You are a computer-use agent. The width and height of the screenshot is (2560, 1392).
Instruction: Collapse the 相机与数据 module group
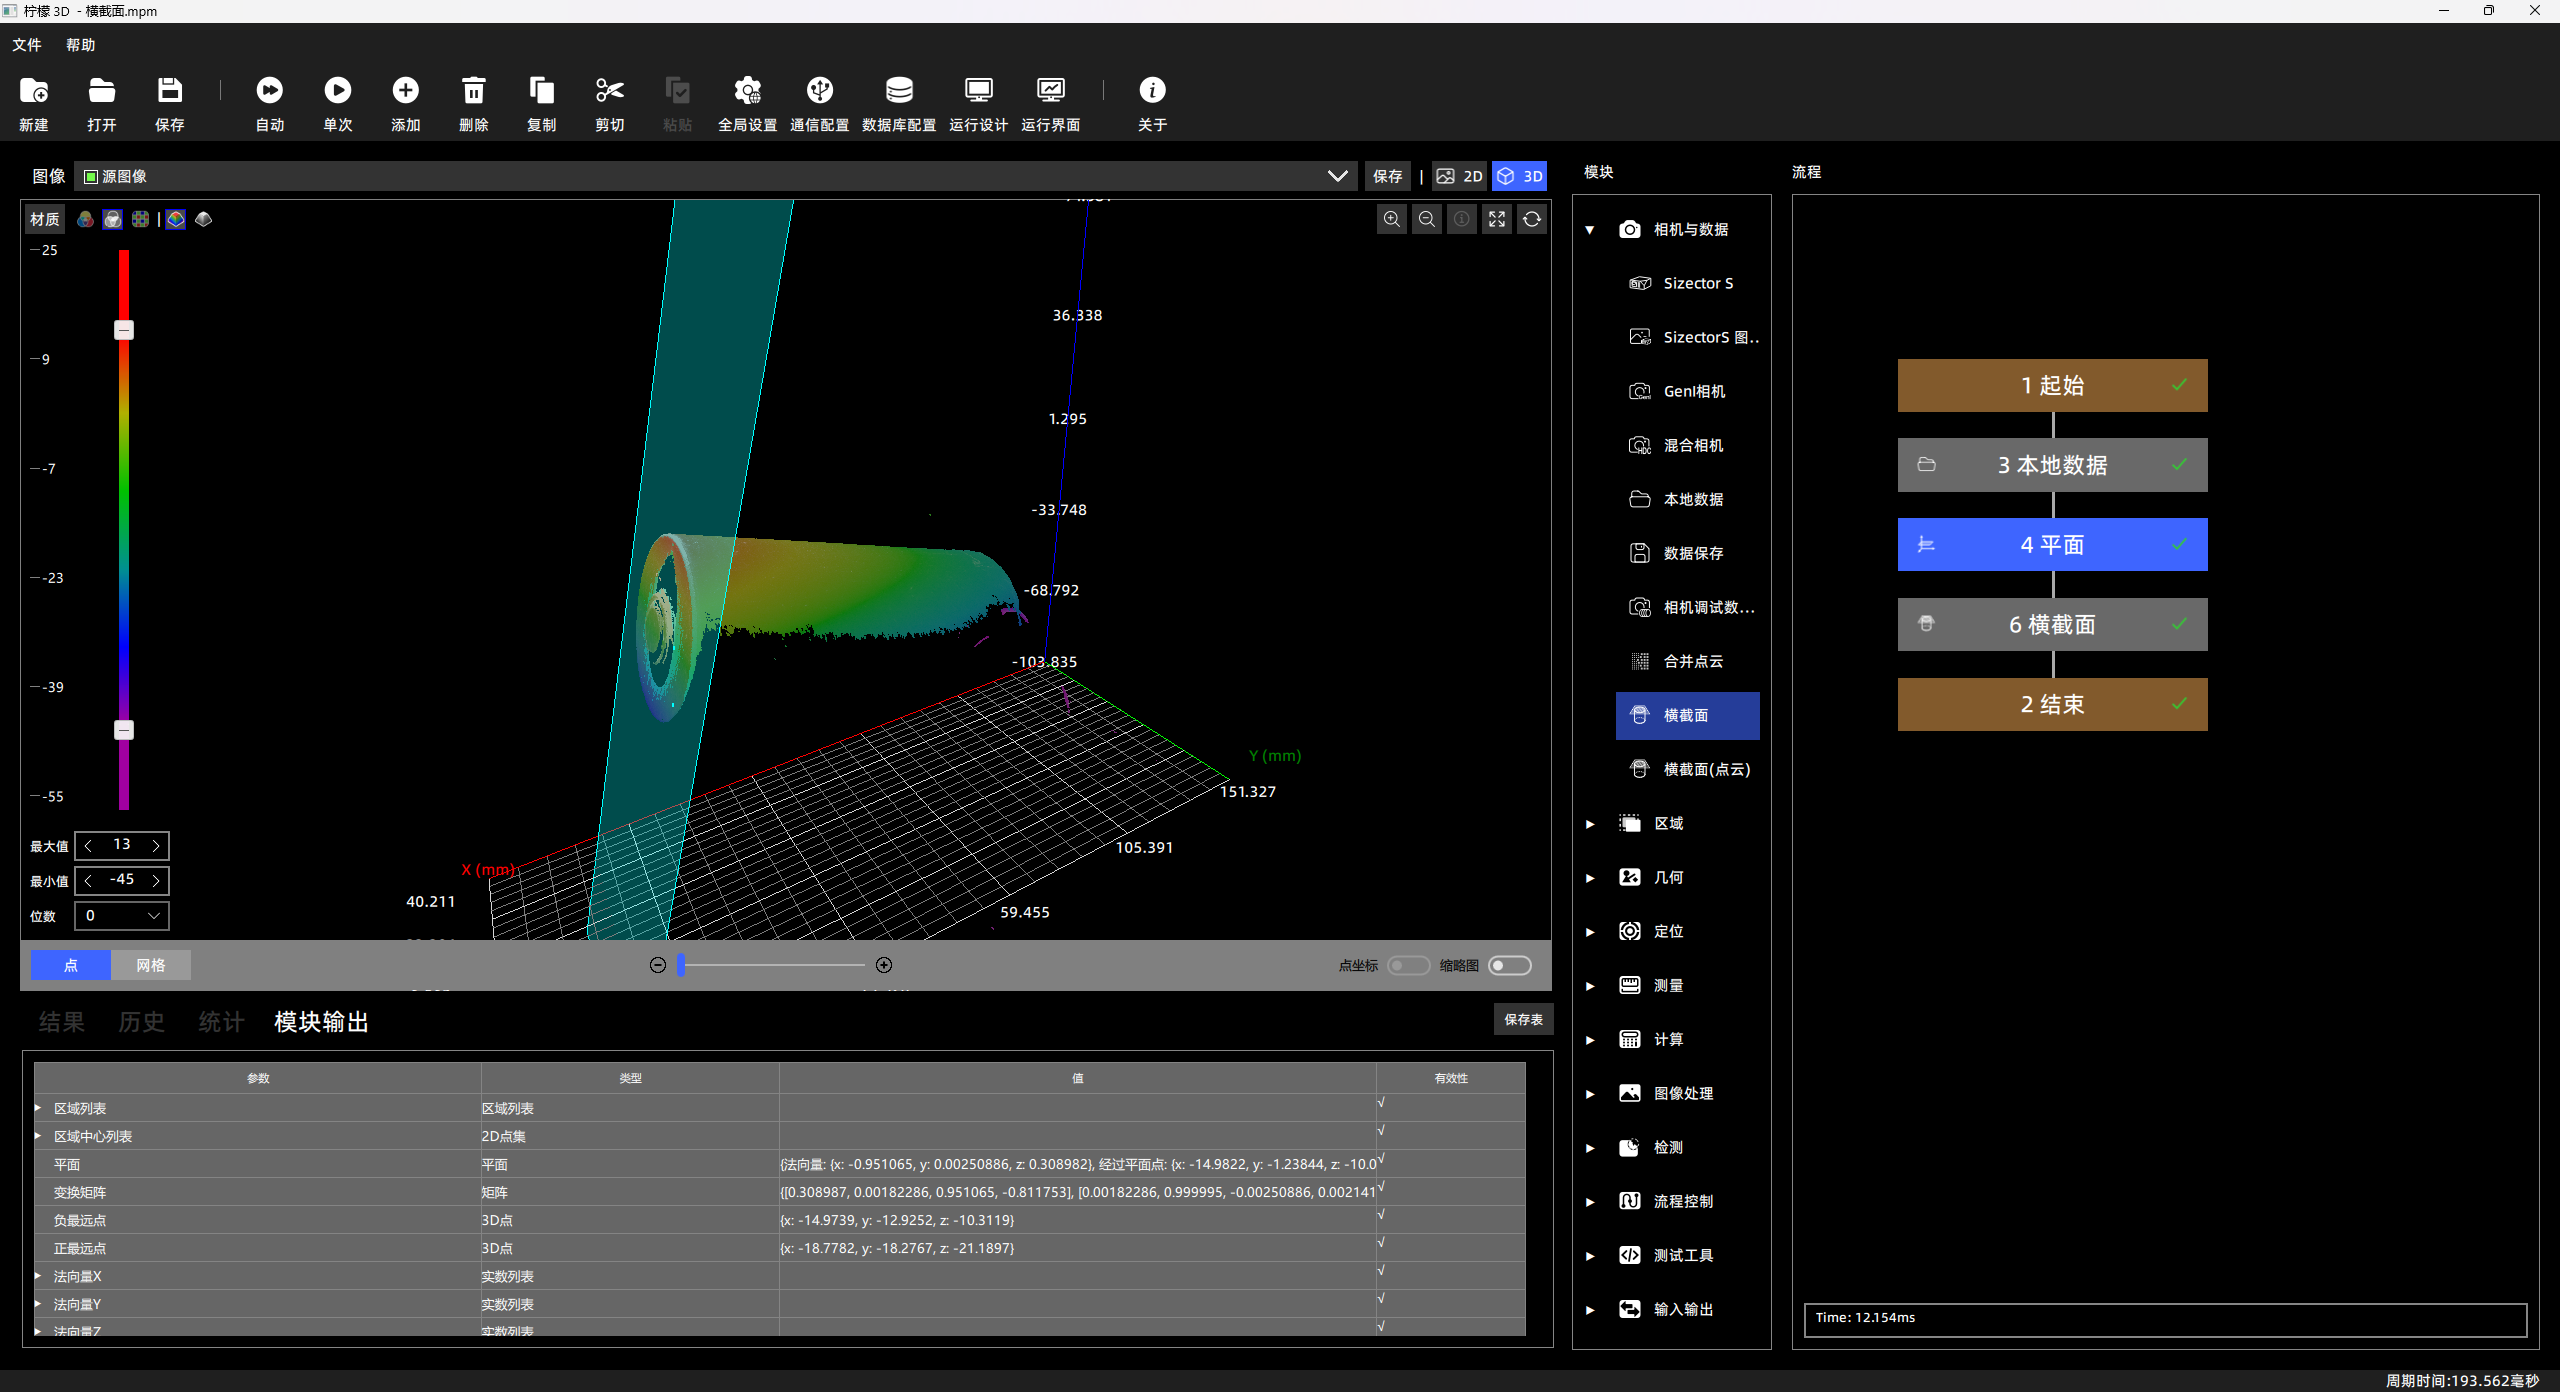click(1590, 230)
